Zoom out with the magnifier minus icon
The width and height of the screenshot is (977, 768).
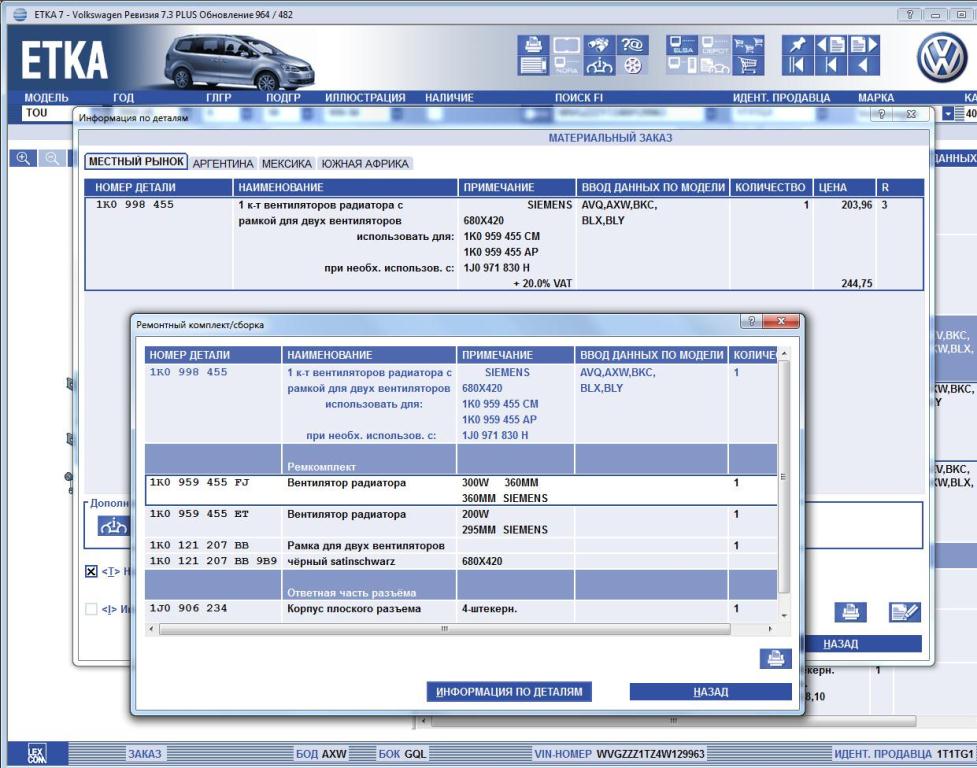(52, 159)
